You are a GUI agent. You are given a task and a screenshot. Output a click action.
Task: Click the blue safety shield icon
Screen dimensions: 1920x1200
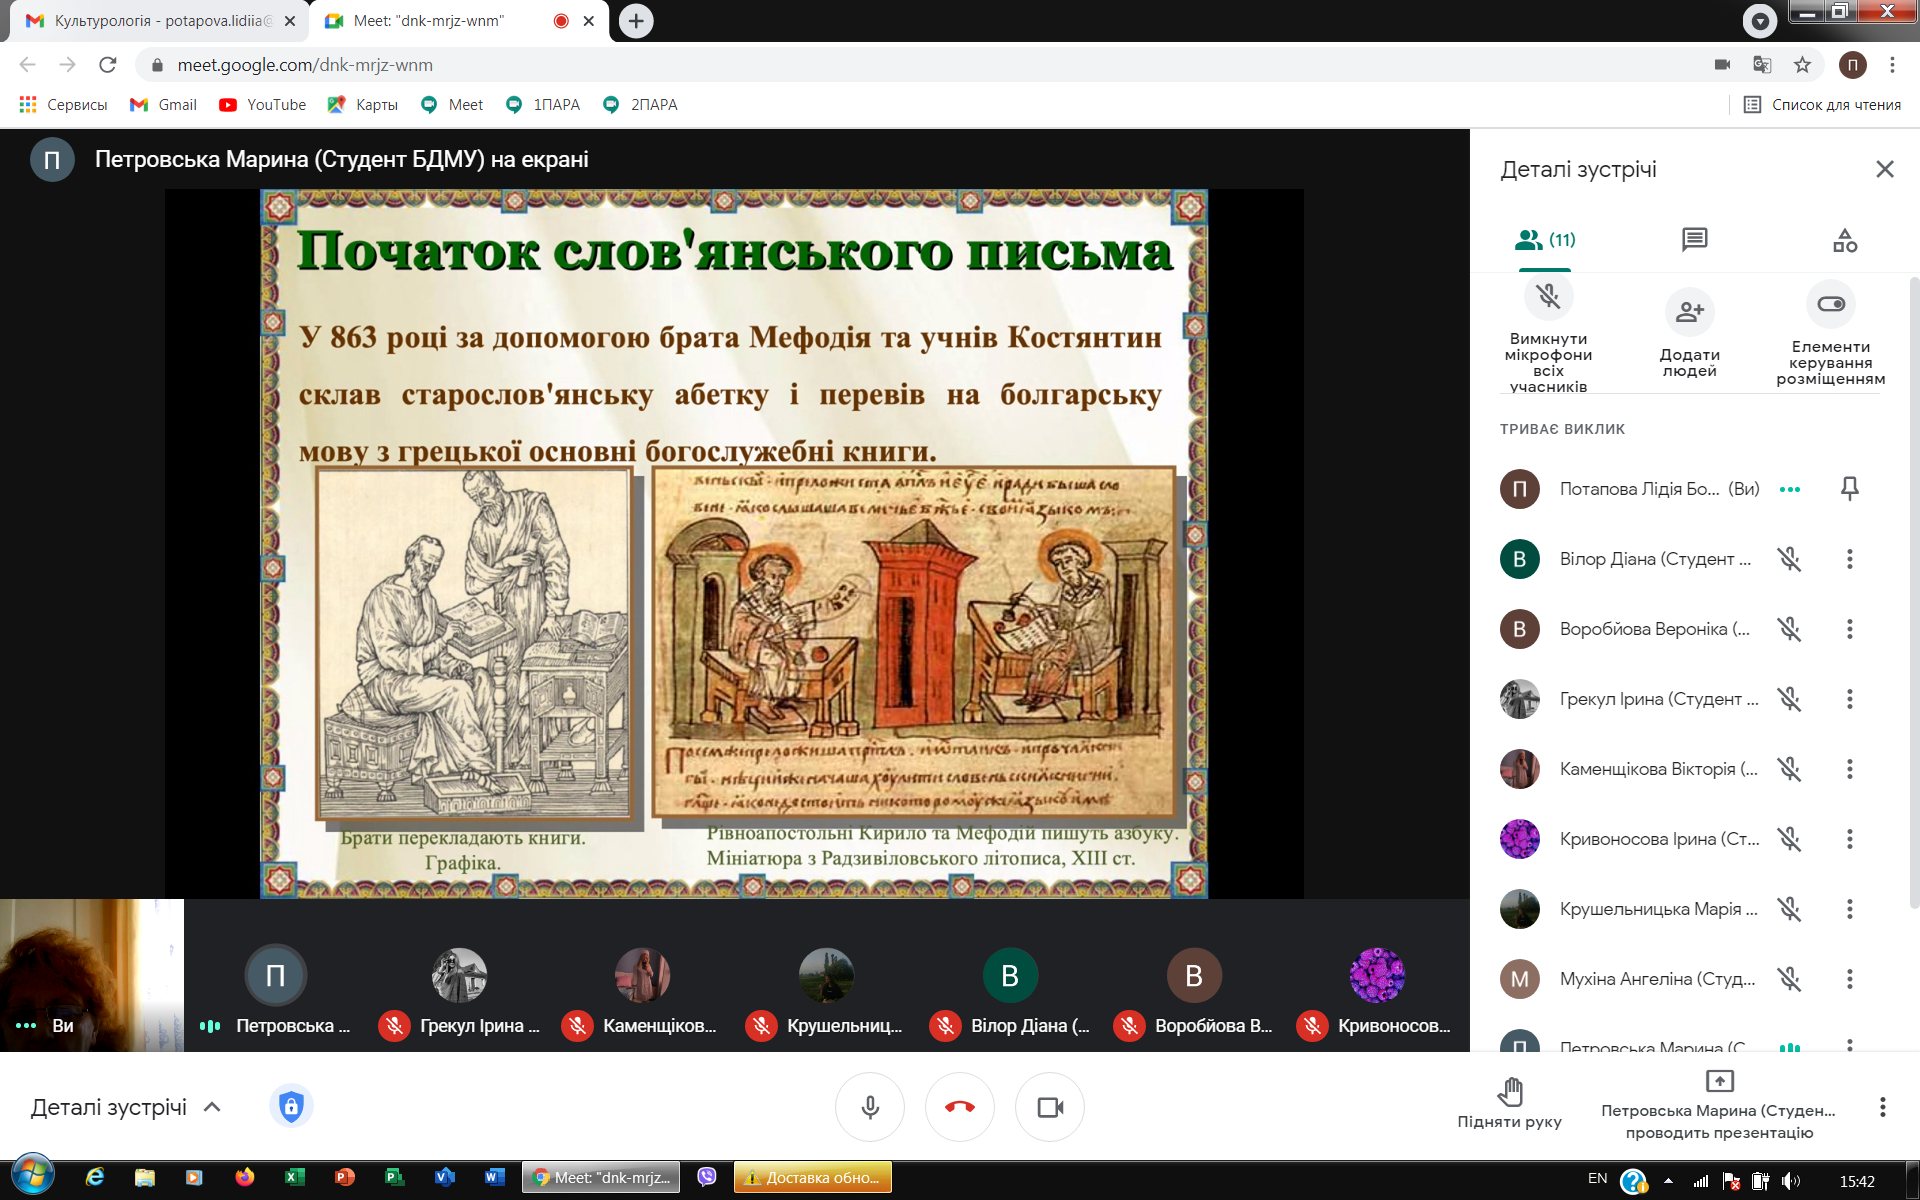[291, 1106]
